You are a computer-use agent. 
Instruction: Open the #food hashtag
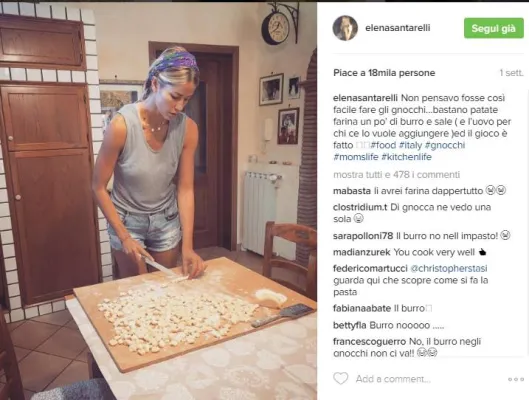click(383, 145)
